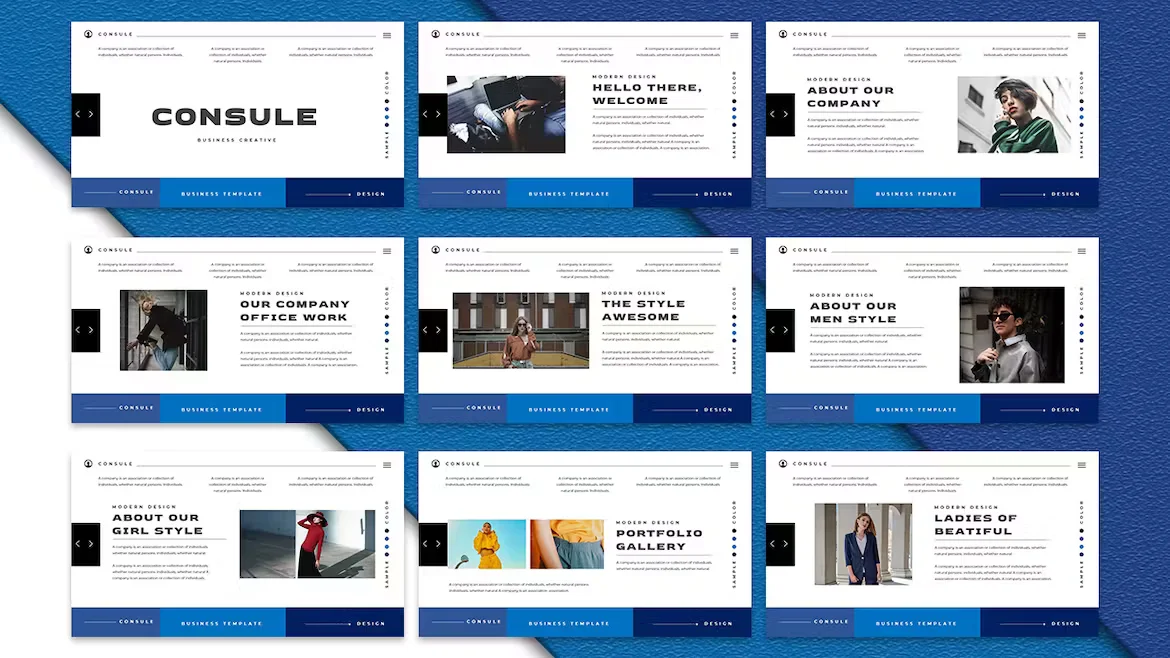Click the fashion photo thumbnail on the Ladies Of Beatiful slide
The height and width of the screenshot is (658, 1170).
pos(862,543)
